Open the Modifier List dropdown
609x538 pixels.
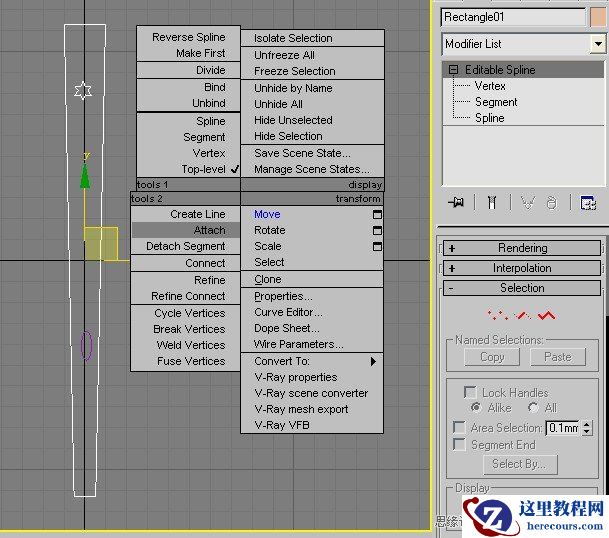pos(598,44)
